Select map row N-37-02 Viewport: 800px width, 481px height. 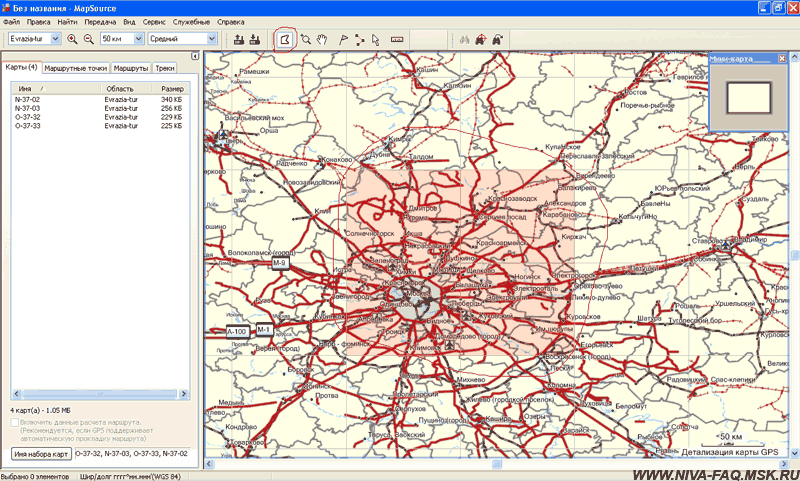click(98, 99)
